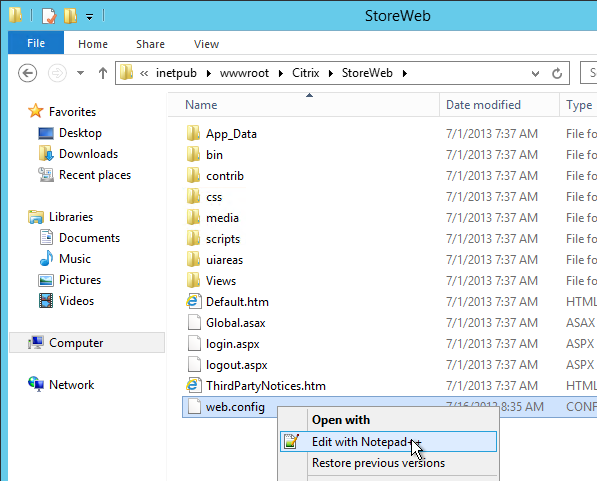Click the scripts folder icon
597x481 pixels.
click(x=193, y=238)
